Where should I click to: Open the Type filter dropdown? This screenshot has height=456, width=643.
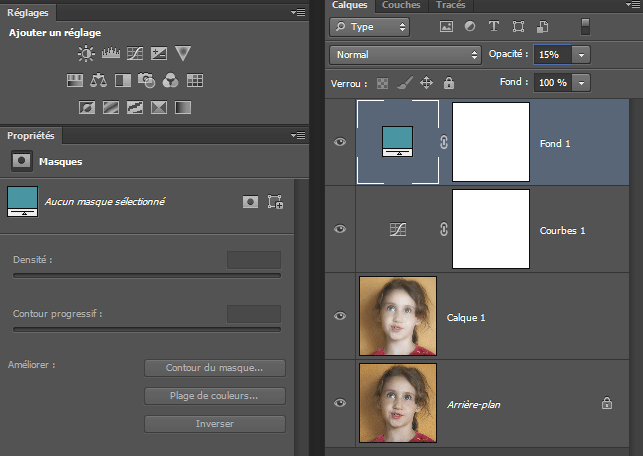368,27
